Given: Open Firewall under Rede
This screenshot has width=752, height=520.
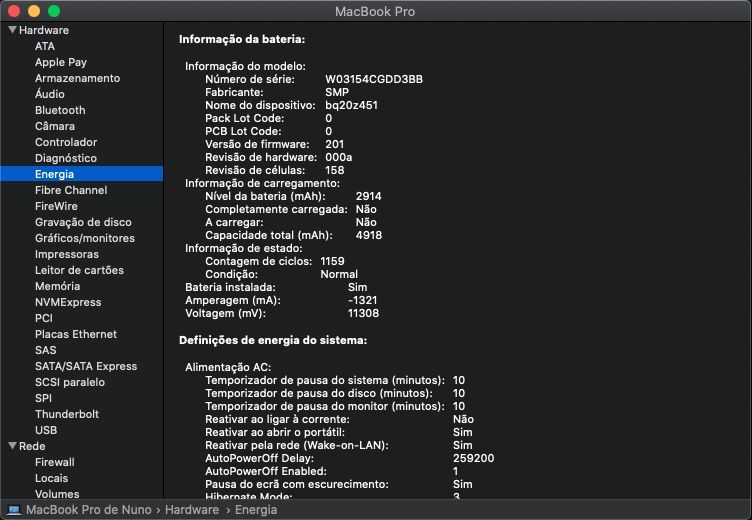Looking at the screenshot, I should [x=55, y=462].
